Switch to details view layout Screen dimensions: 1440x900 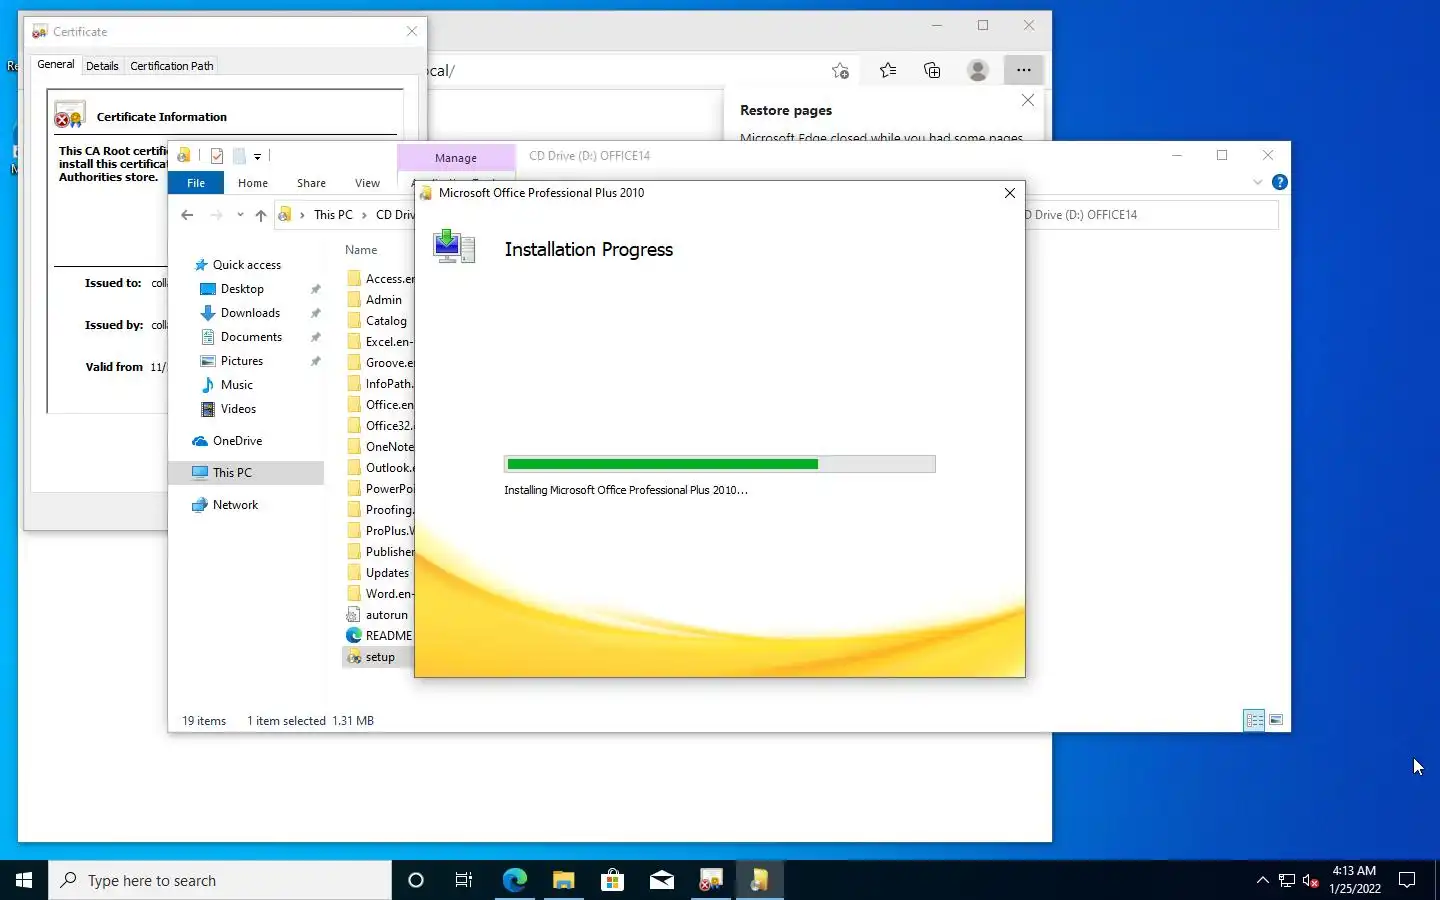point(1254,720)
